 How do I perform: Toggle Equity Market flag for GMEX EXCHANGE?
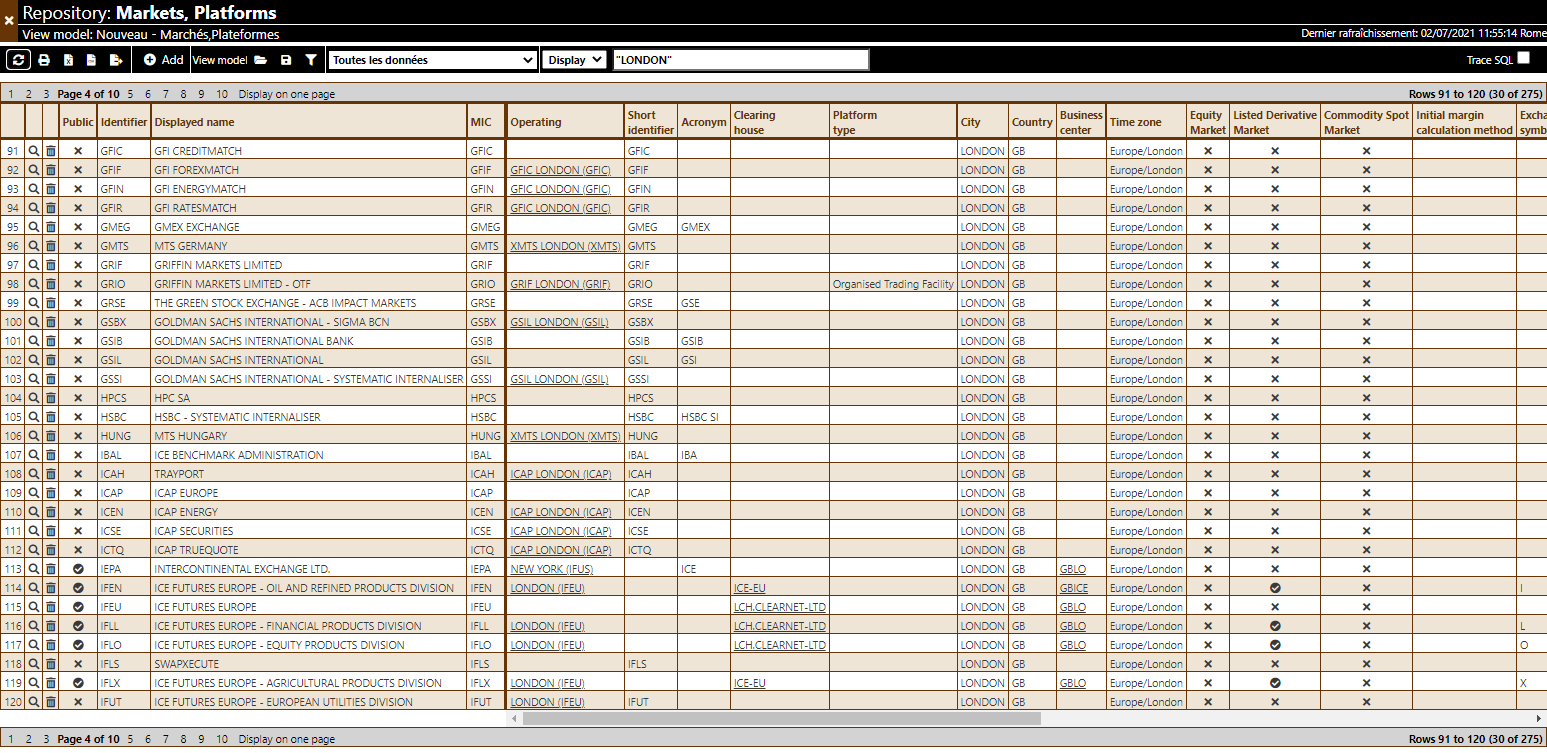1208,227
